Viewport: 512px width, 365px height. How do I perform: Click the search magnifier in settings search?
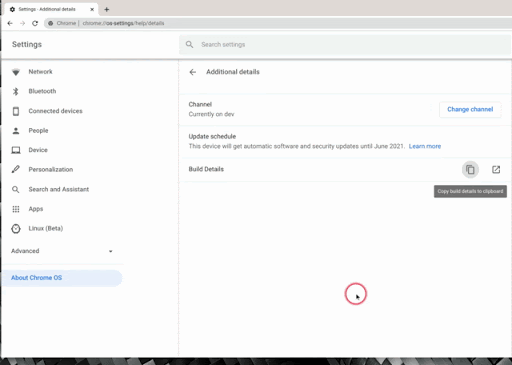(189, 44)
